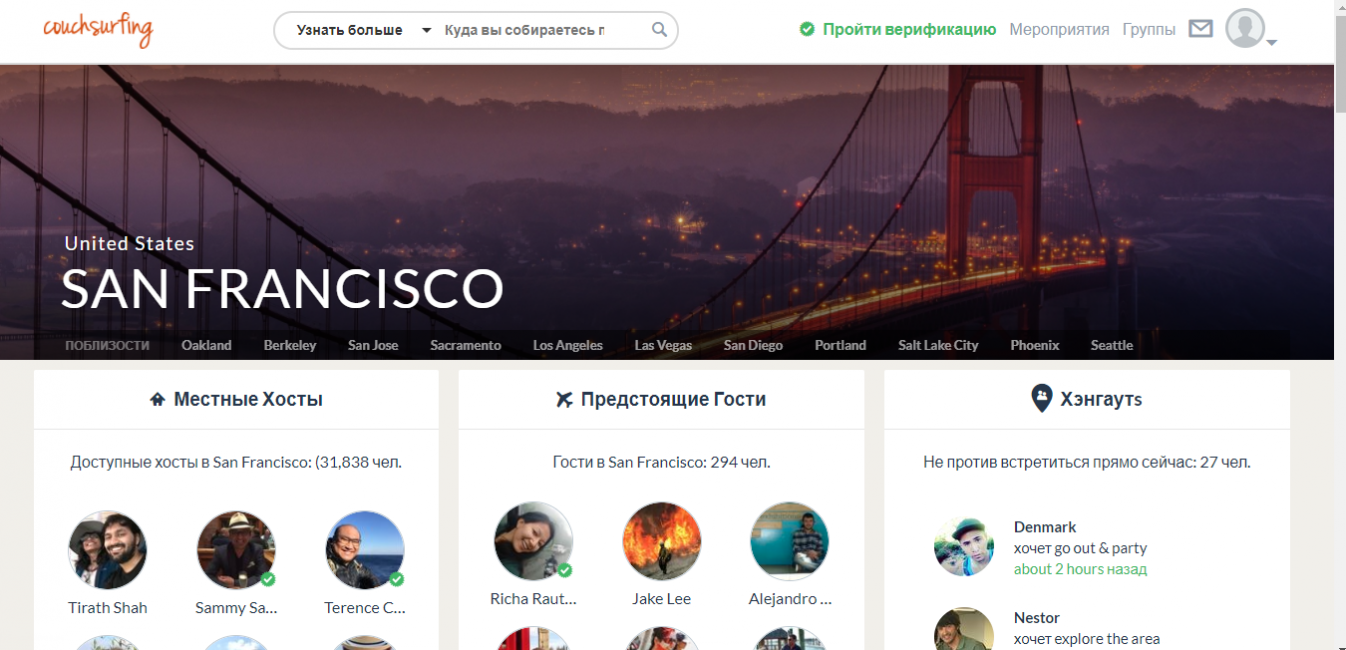Click the search magnifier icon
This screenshot has width=1346, height=650.
[659, 30]
